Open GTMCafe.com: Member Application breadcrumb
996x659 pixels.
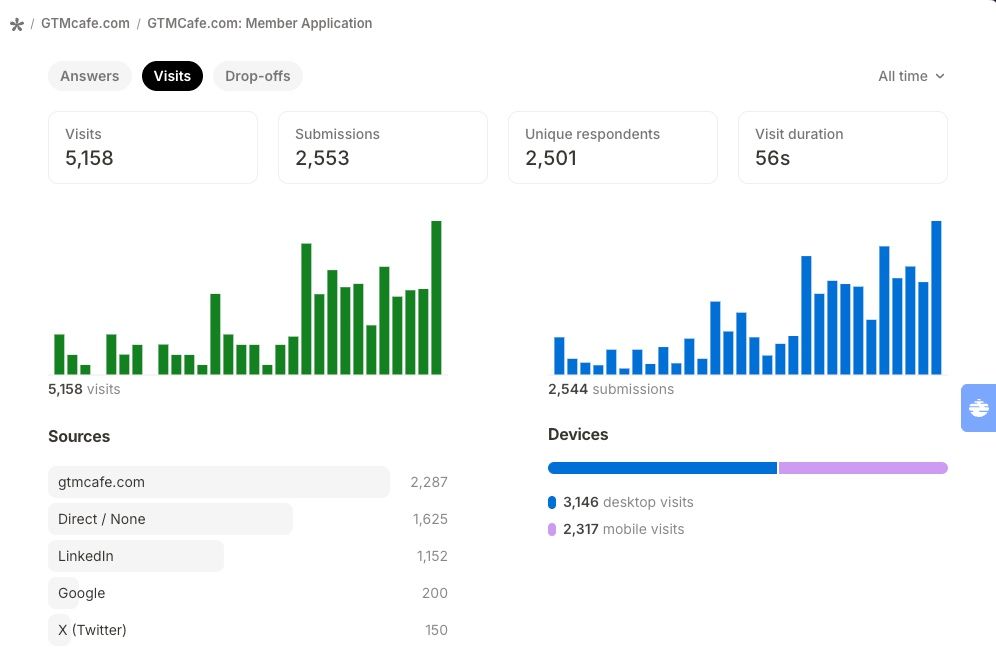coord(260,24)
